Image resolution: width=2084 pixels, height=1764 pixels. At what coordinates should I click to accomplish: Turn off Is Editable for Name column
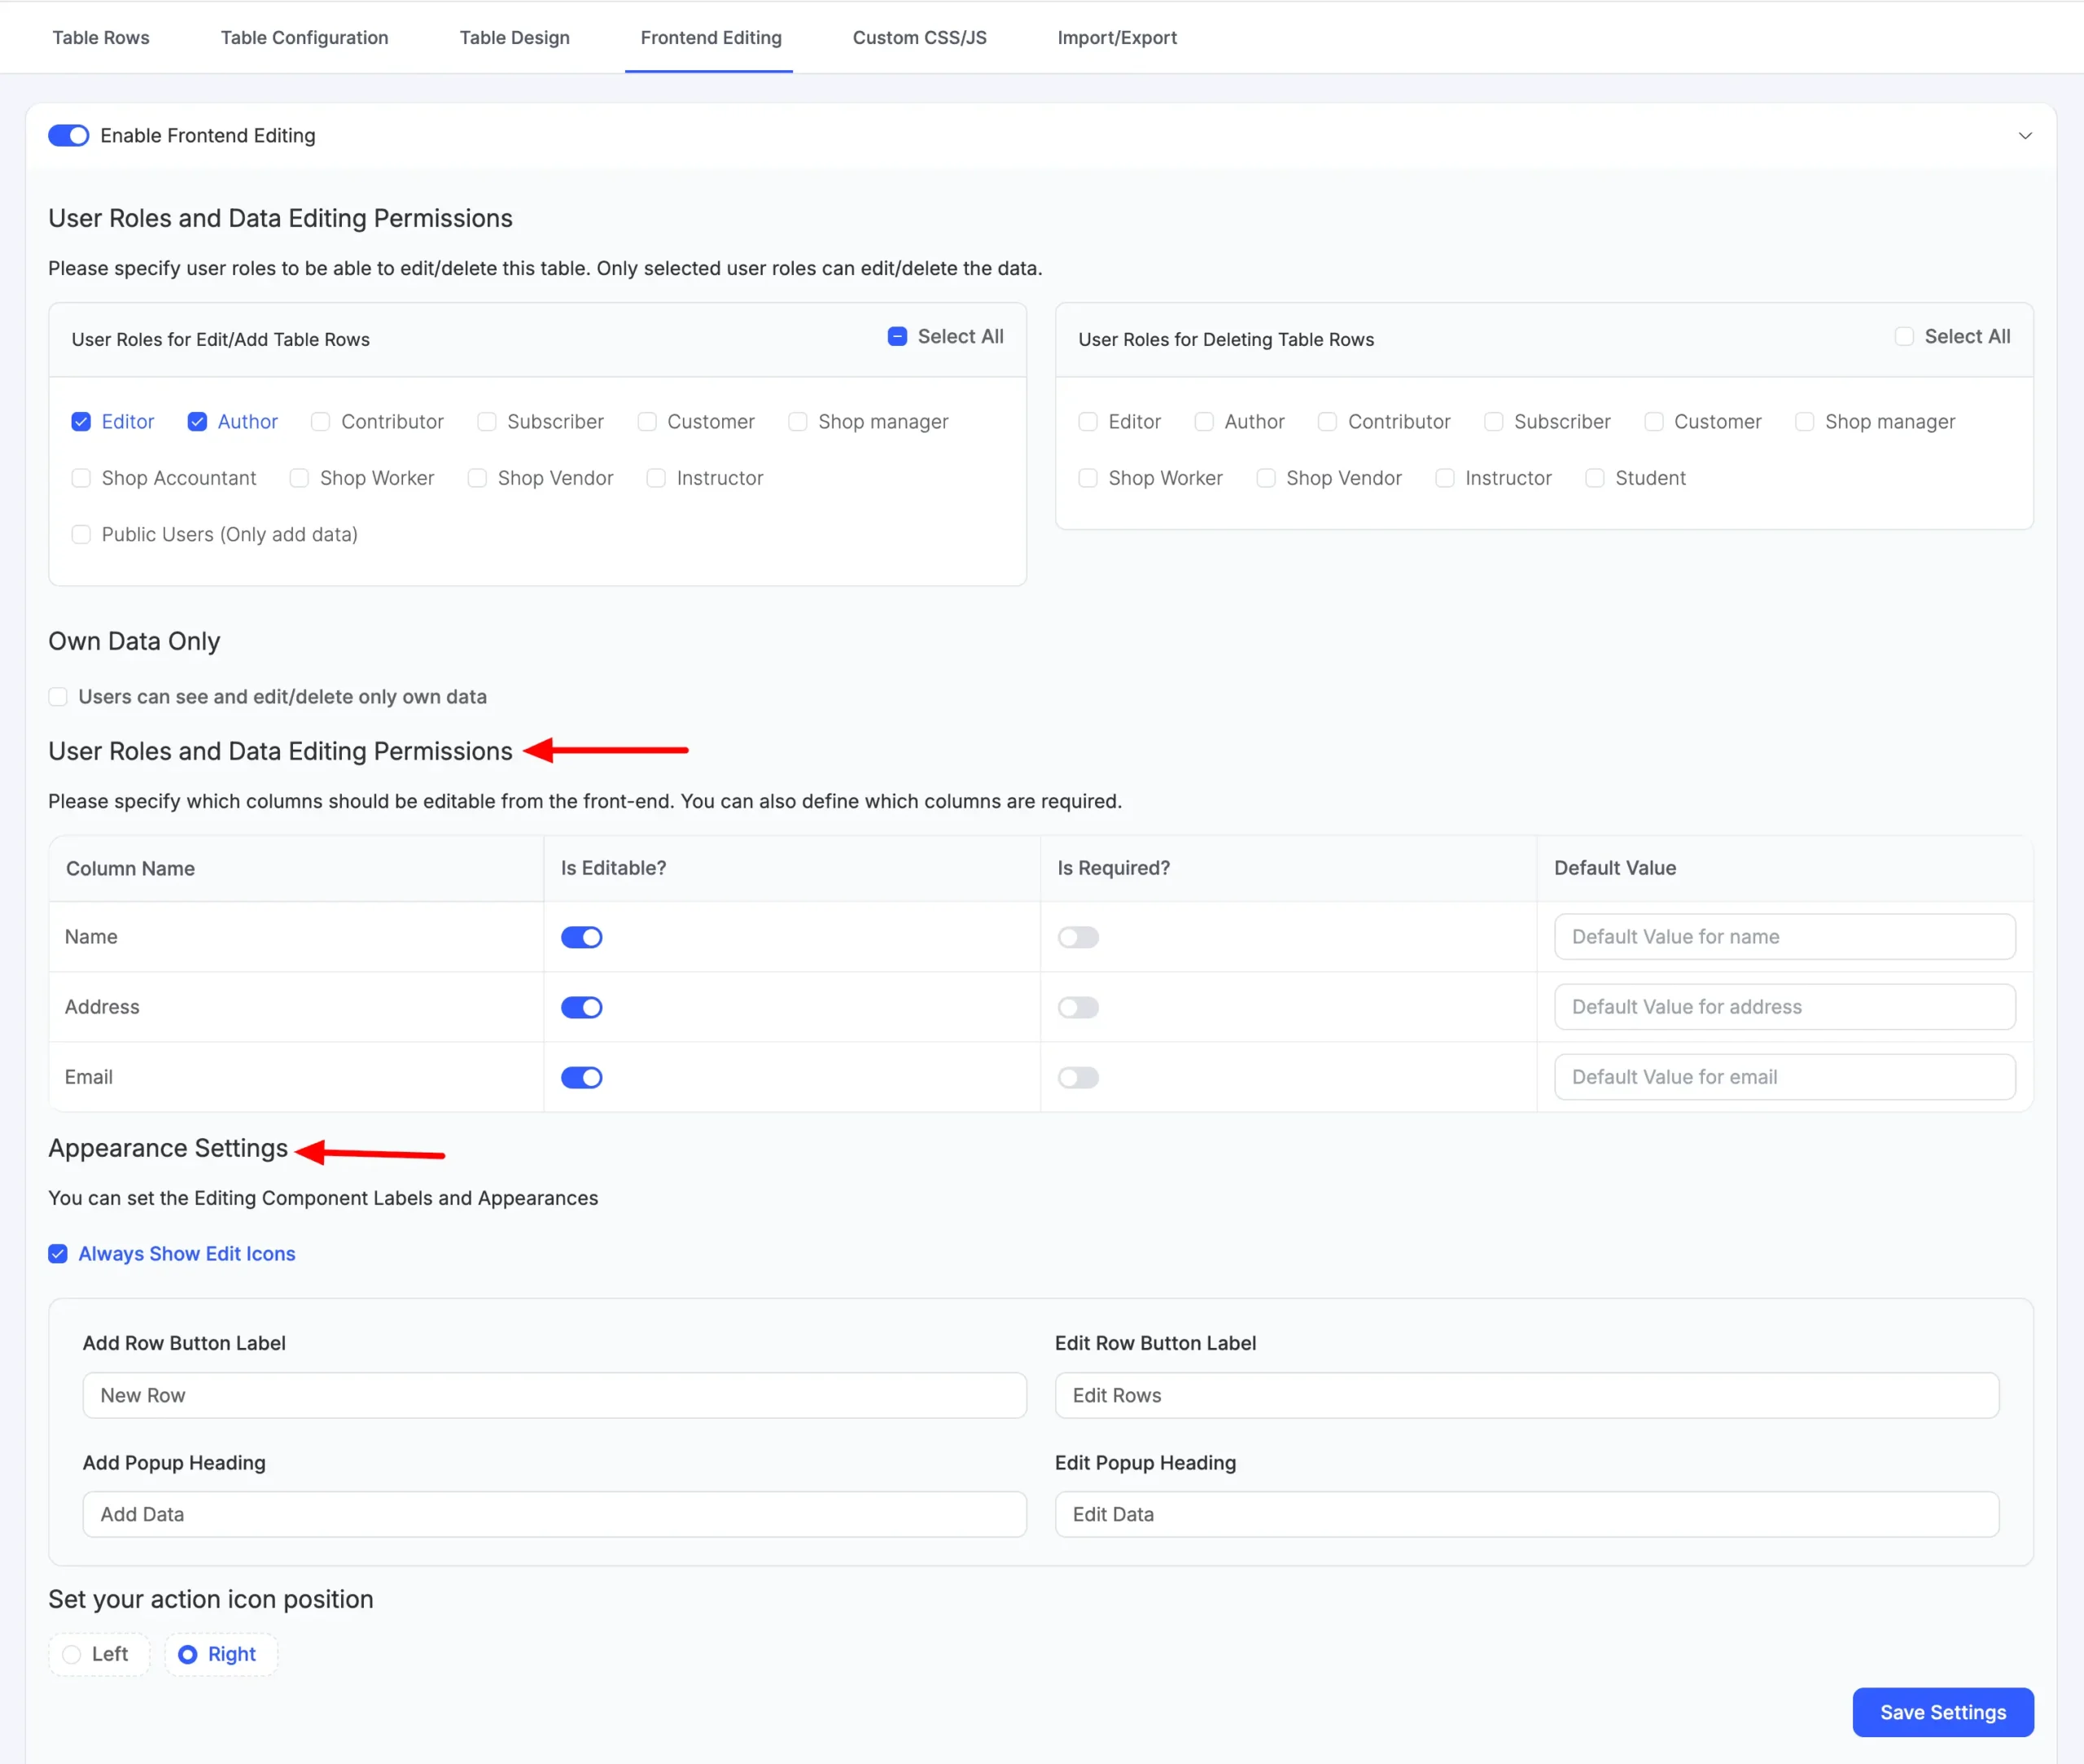pyautogui.click(x=581, y=937)
